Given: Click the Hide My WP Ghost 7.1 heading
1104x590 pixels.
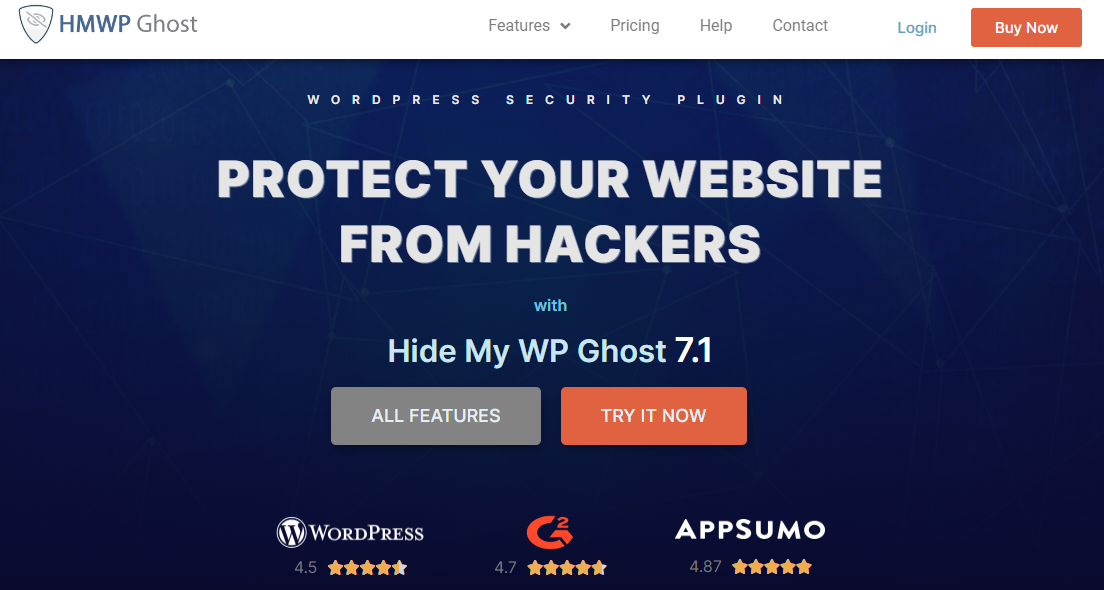Looking at the screenshot, I should (550, 351).
